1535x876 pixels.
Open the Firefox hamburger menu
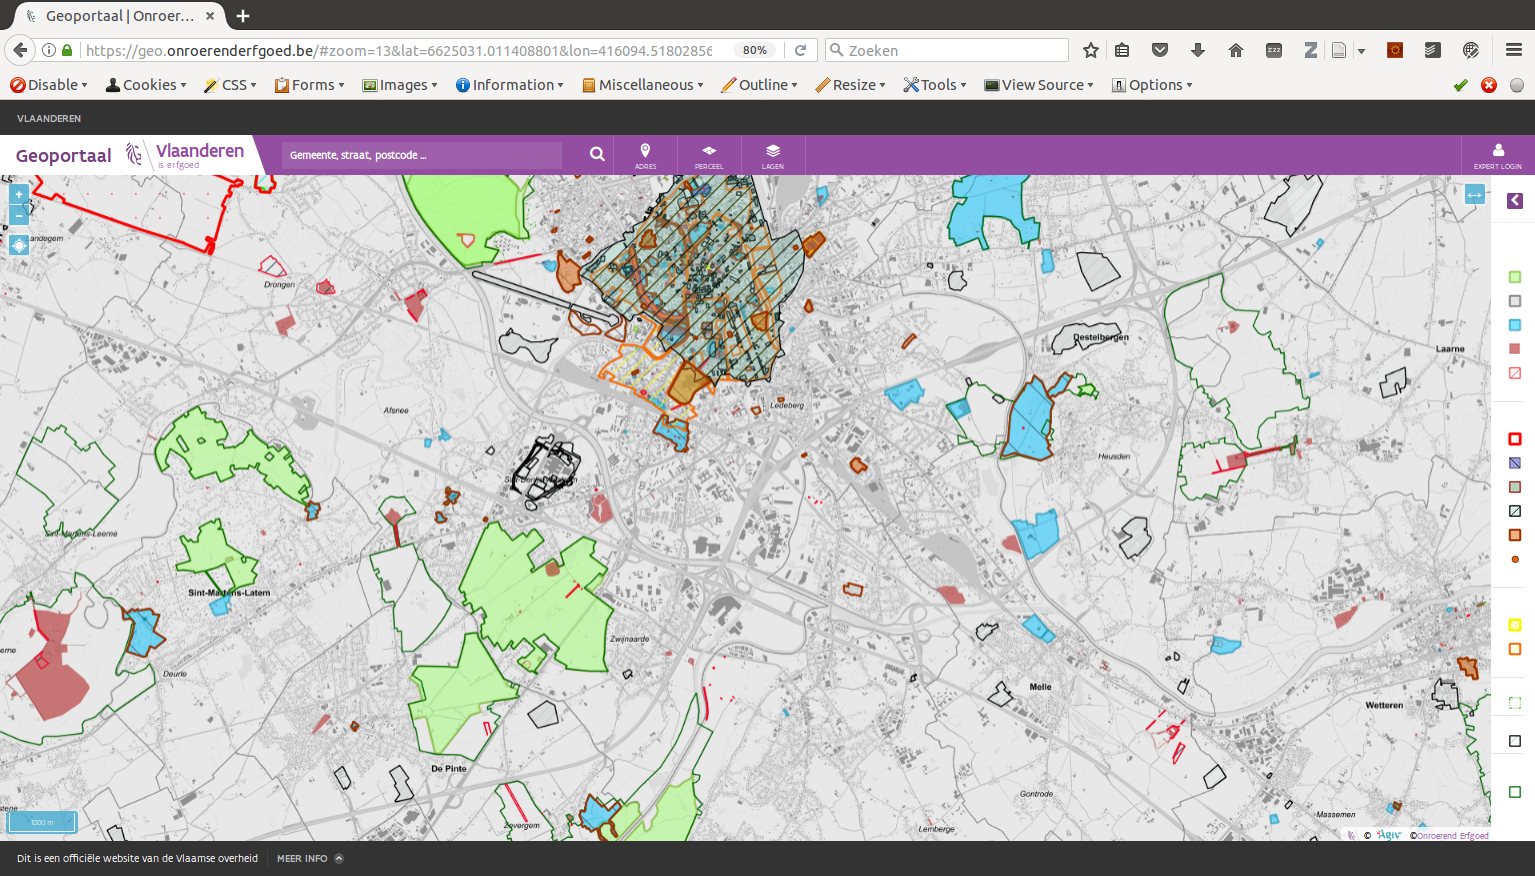tap(1514, 50)
